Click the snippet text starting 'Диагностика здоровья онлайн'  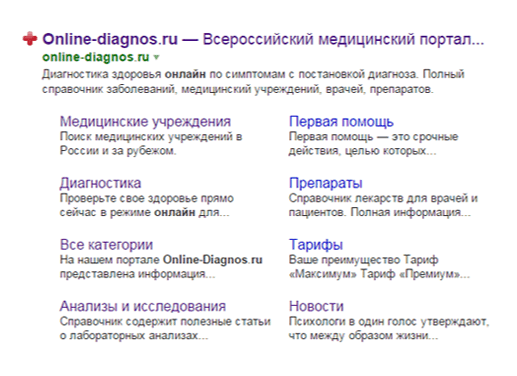coord(253,74)
